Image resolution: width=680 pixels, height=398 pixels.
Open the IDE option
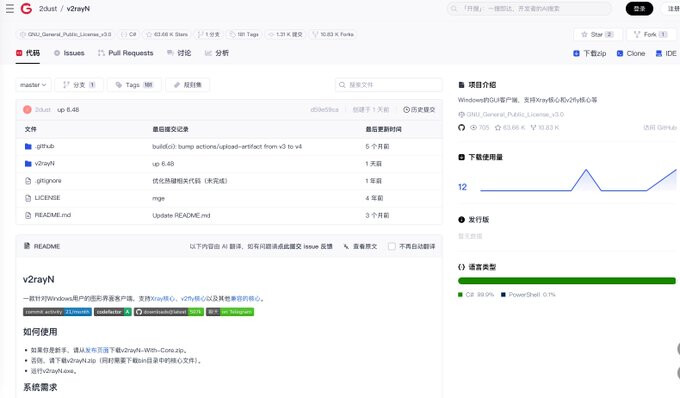click(666, 53)
